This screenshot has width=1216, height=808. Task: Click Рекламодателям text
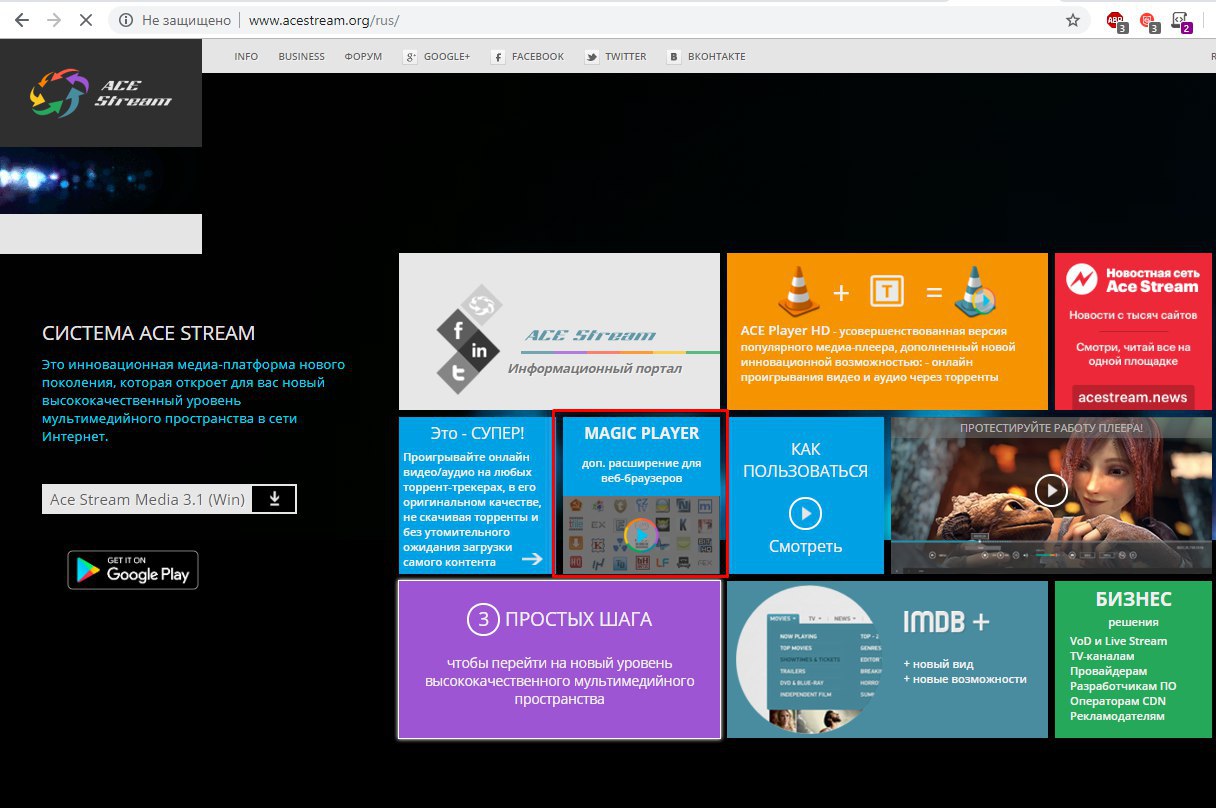(x=1117, y=716)
